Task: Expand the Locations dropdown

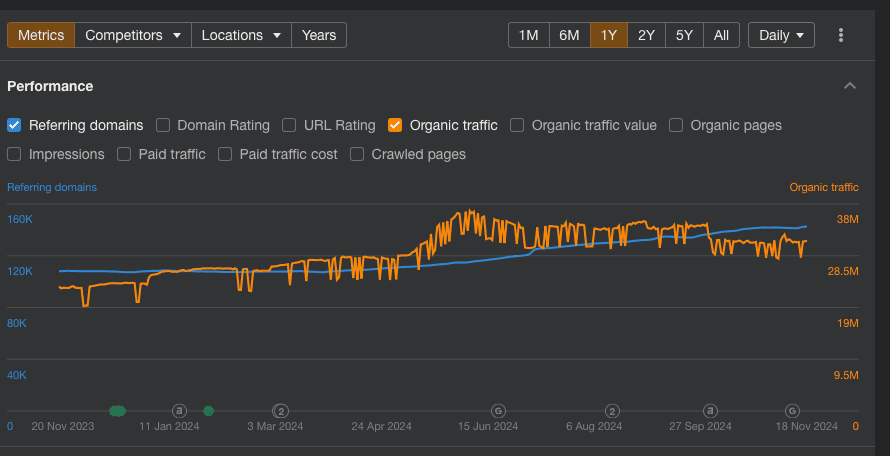Action: point(240,35)
